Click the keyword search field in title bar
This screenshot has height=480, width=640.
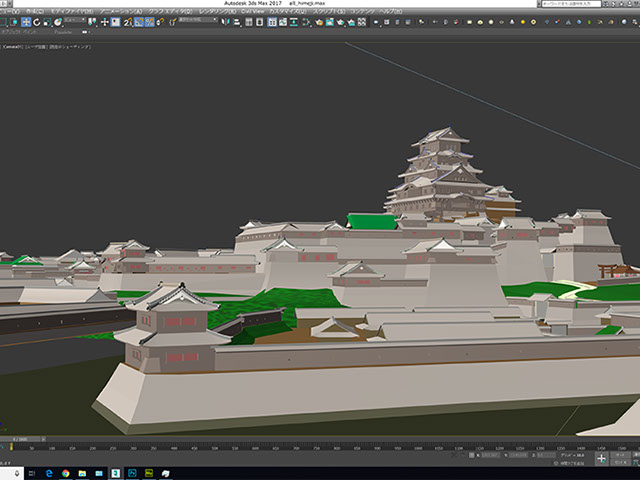[x=571, y=4]
